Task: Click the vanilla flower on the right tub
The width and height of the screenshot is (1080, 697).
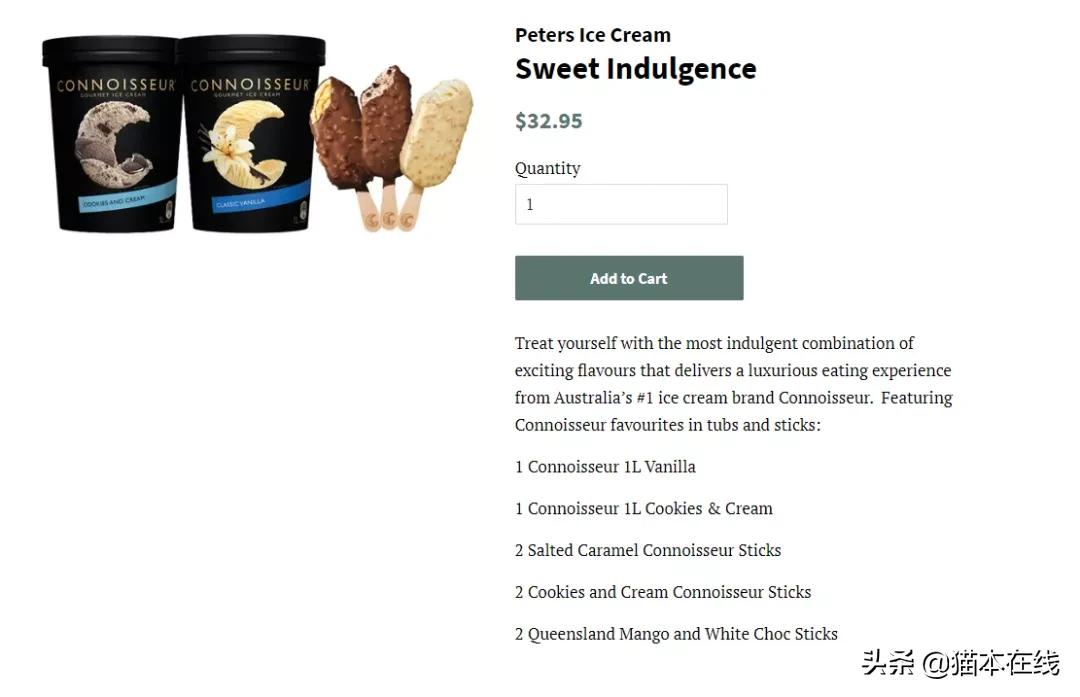Action: coord(228,148)
